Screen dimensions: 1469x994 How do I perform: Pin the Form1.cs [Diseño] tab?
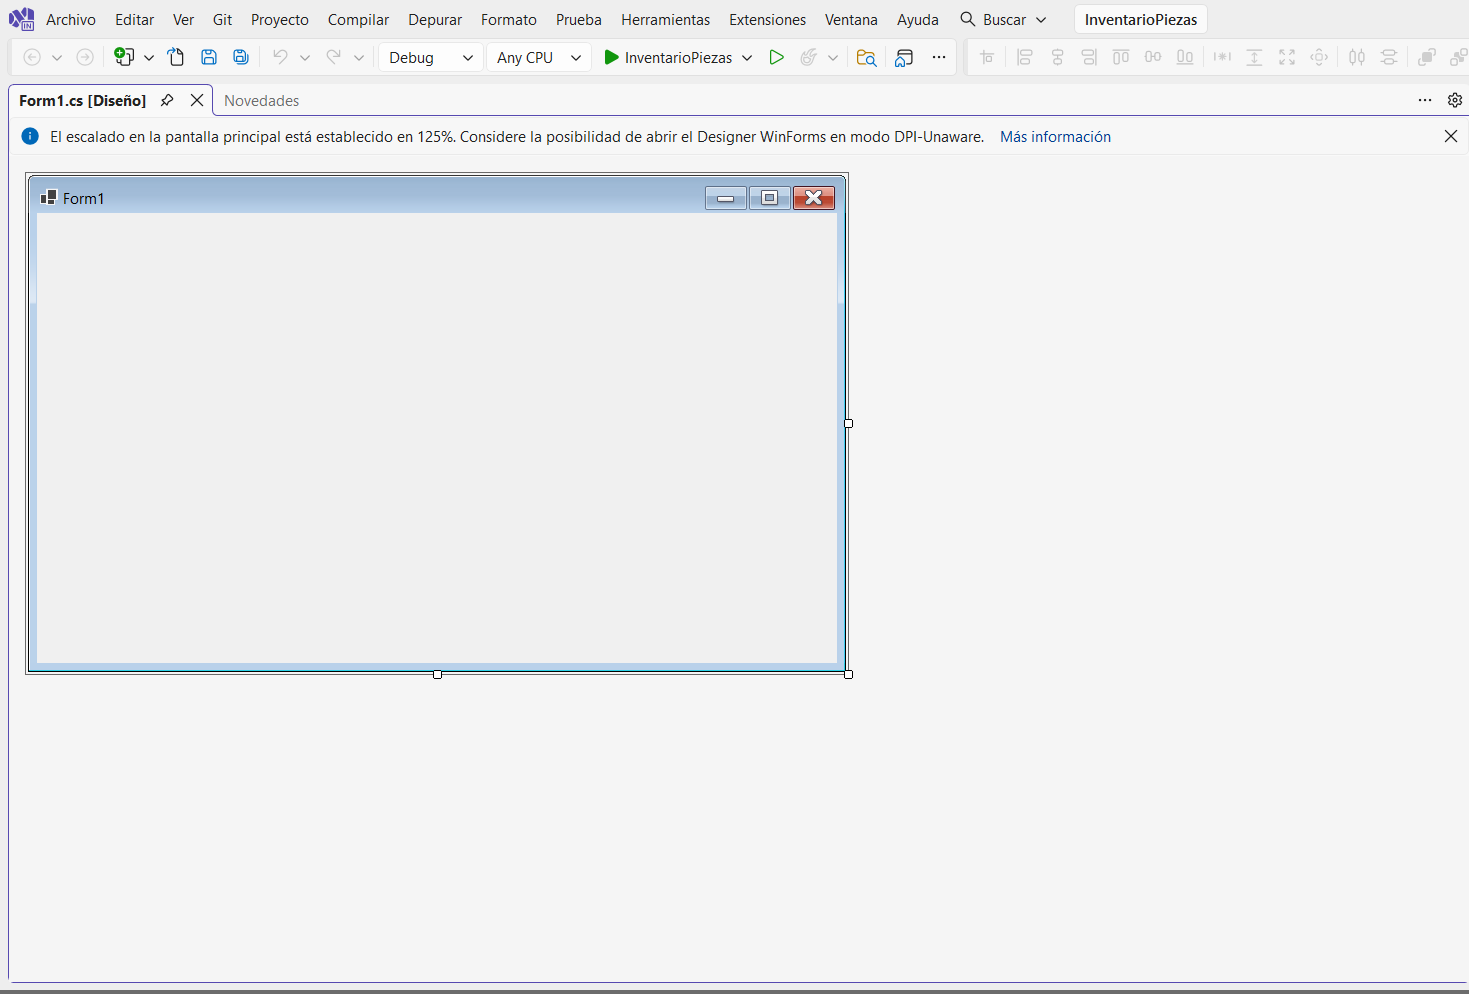[x=167, y=100]
